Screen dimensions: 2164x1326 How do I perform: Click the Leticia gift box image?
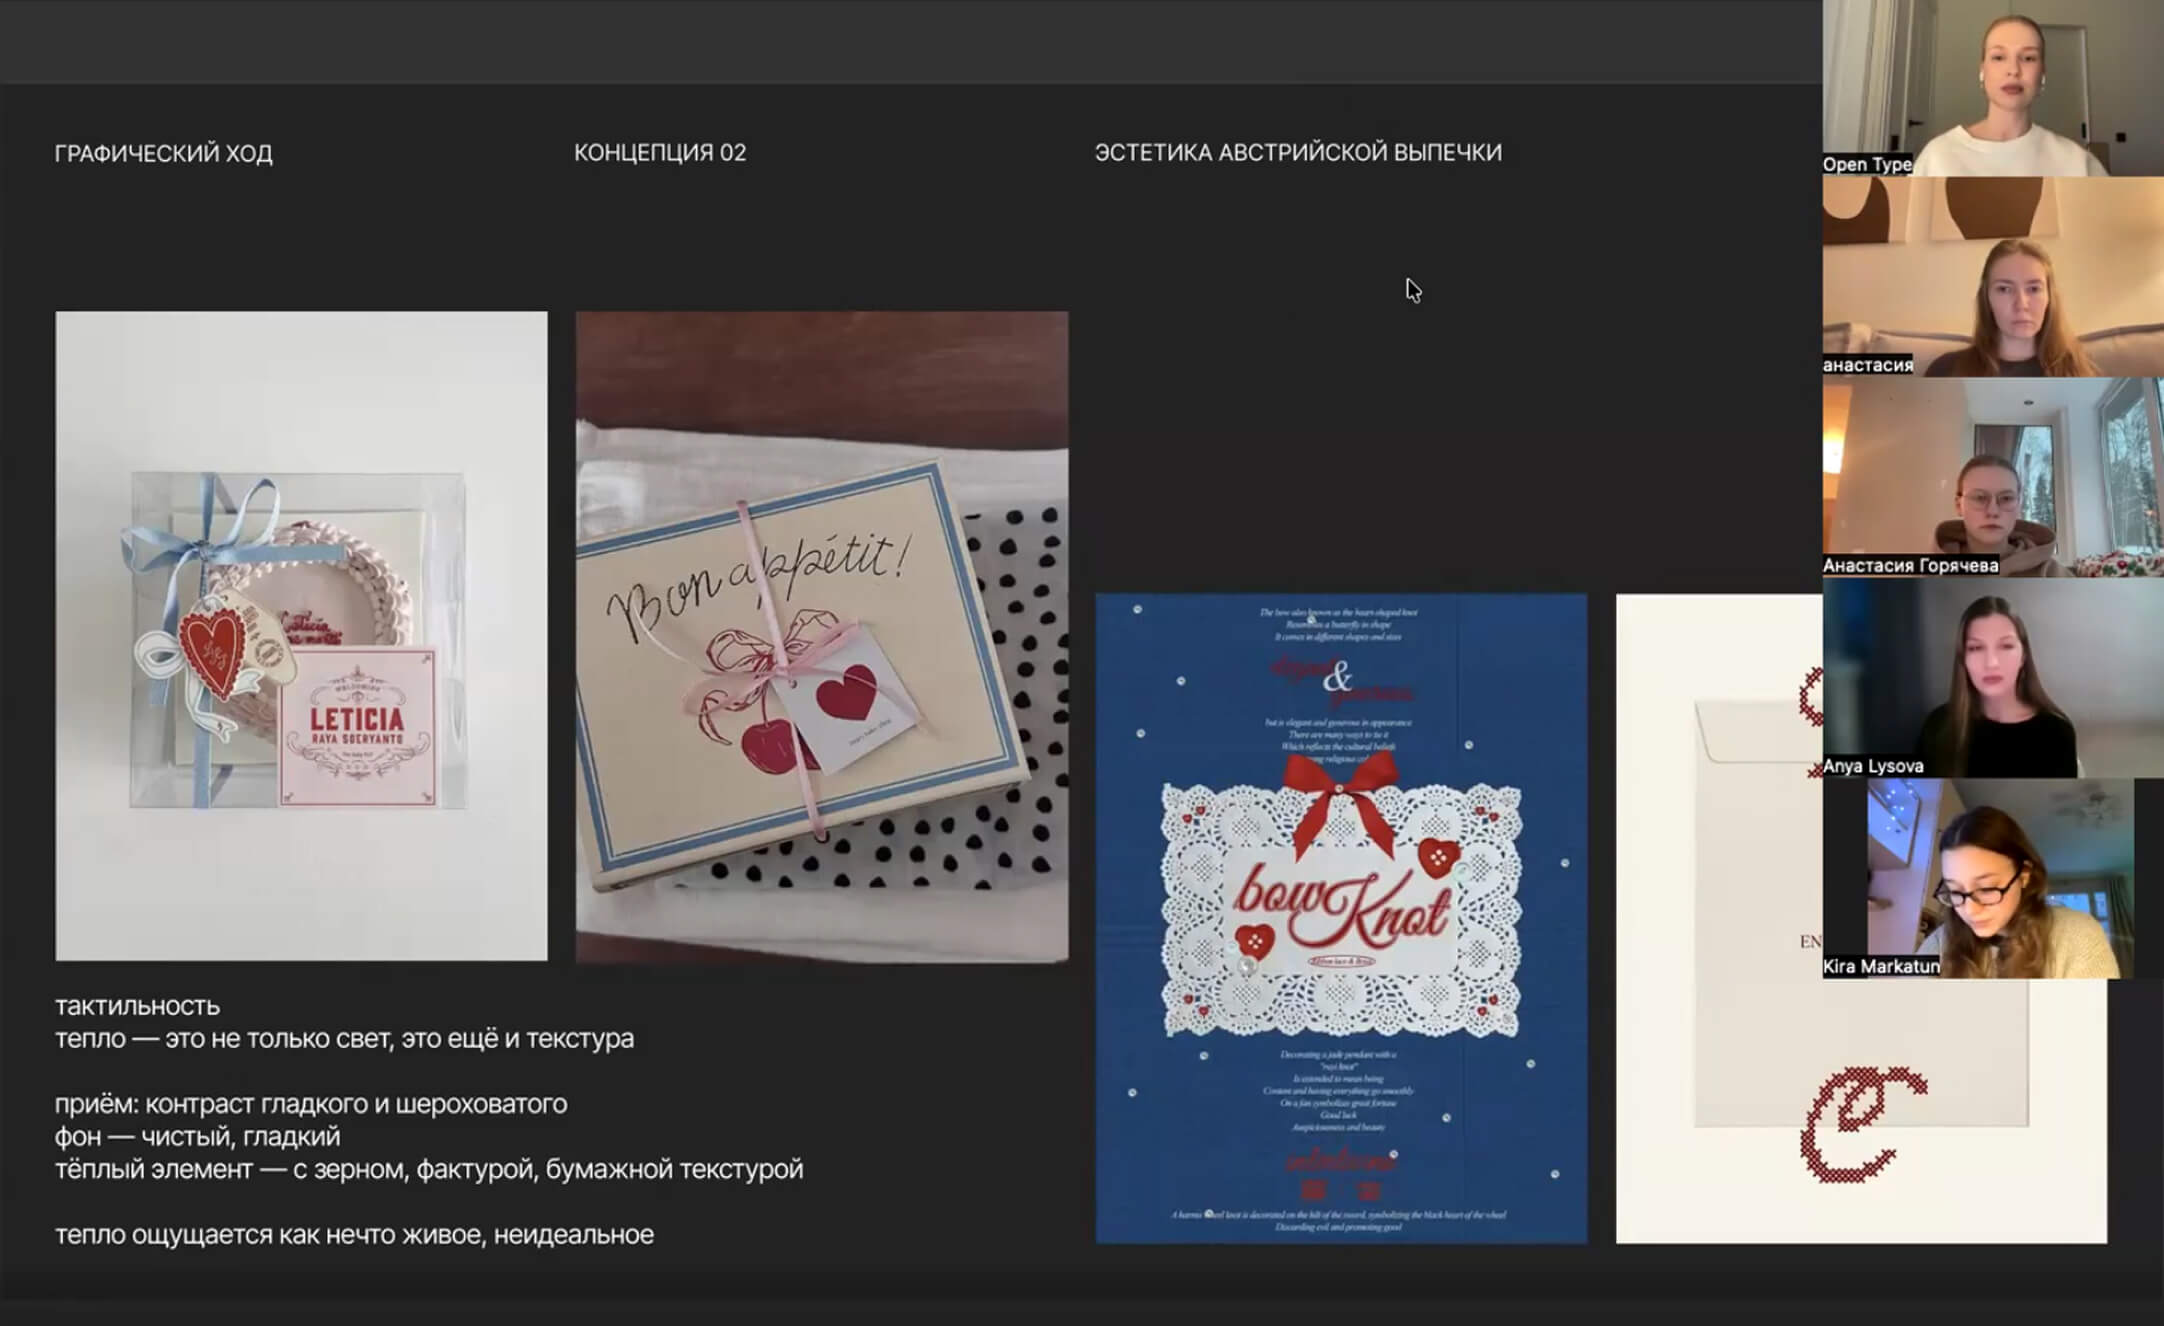point(301,636)
